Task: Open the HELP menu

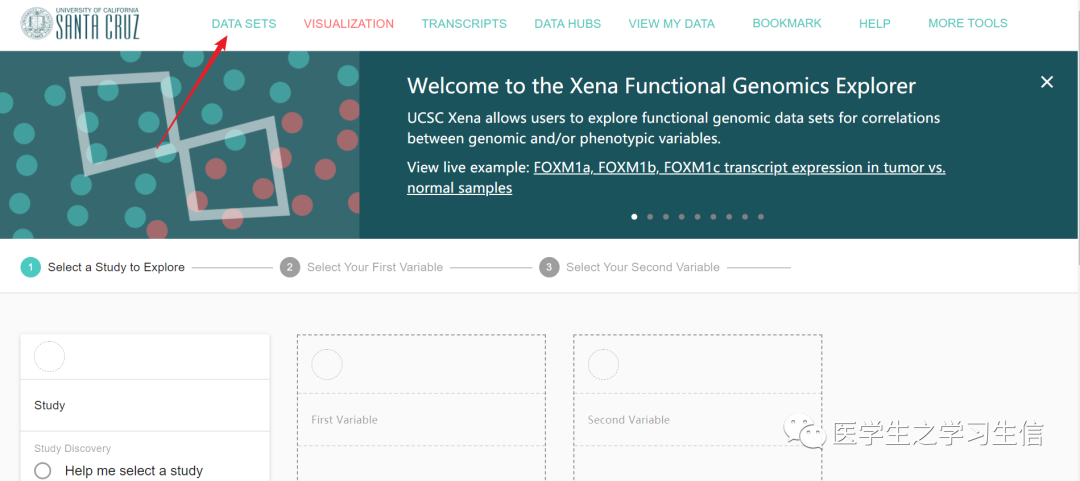Action: tap(875, 23)
